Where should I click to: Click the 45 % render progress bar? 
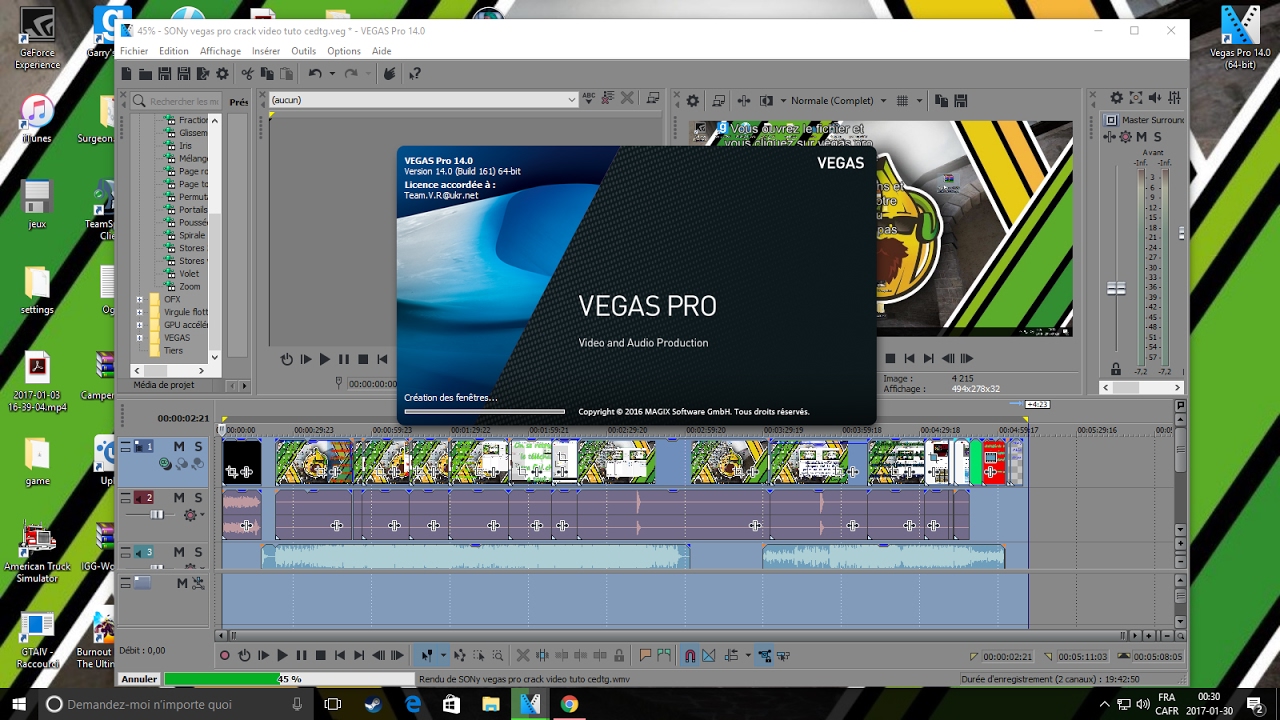[289, 679]
